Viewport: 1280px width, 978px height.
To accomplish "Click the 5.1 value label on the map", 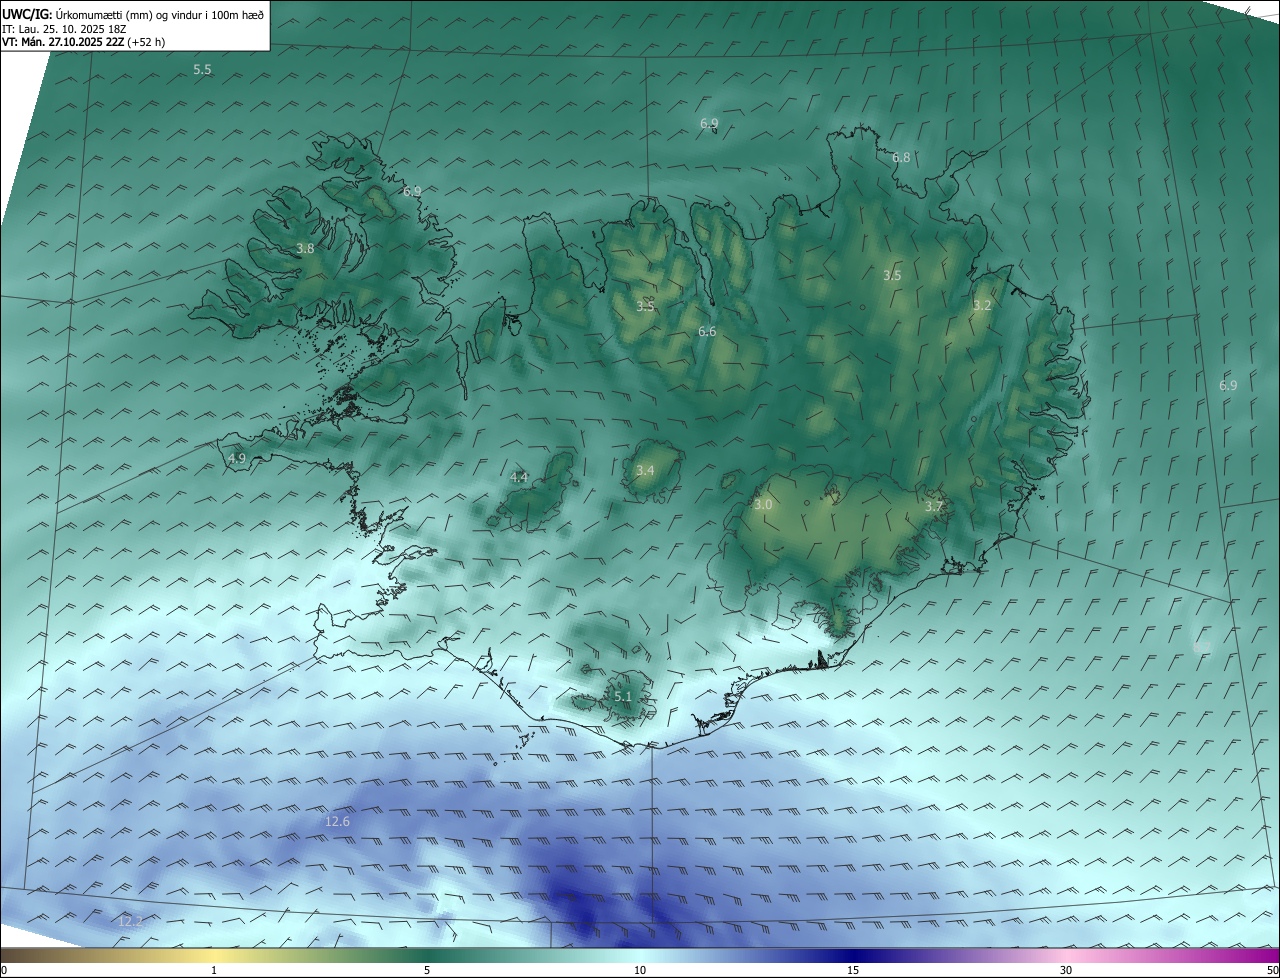I will tap(623, 697).
